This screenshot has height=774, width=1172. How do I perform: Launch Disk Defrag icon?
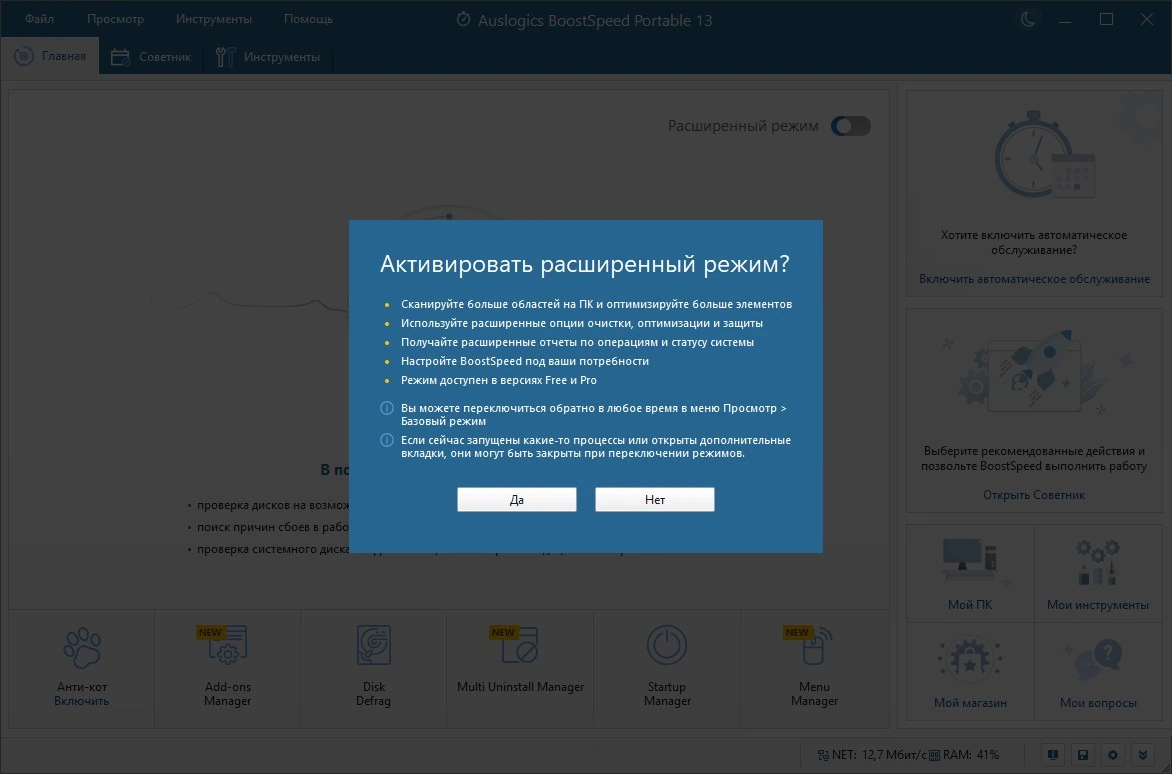click(374, 645)
